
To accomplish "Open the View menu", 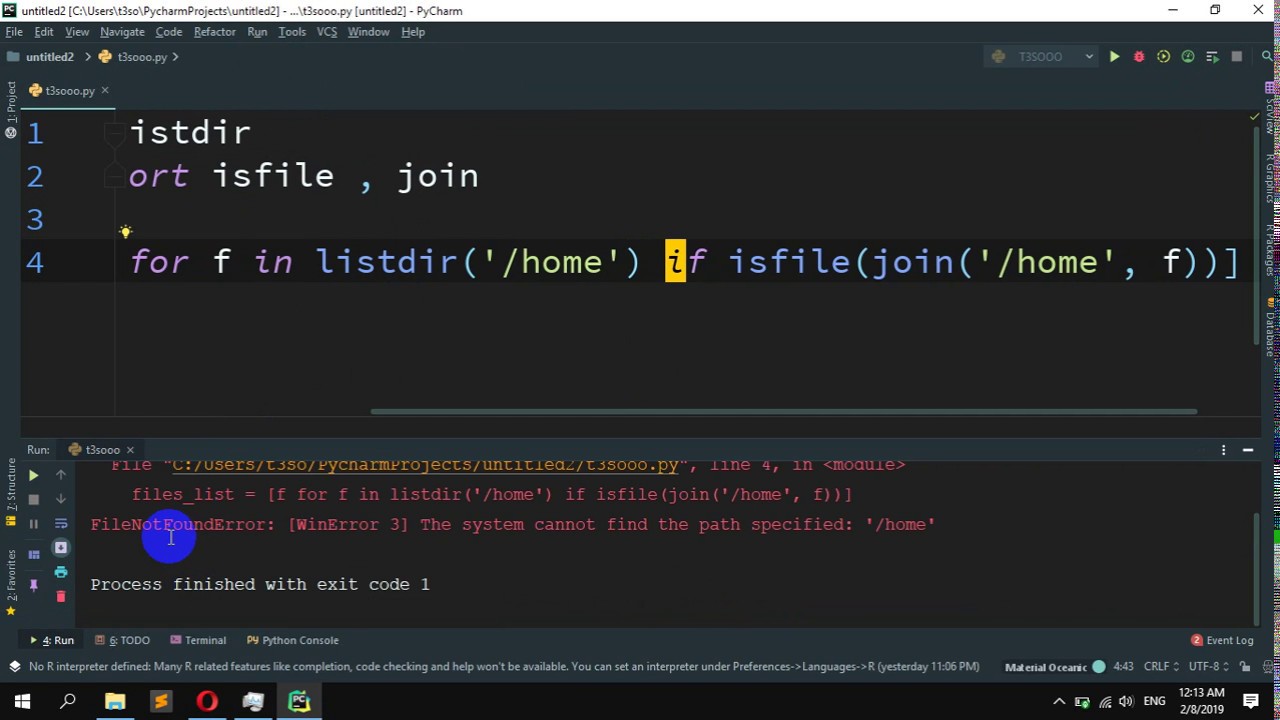I will pos(77,32).
